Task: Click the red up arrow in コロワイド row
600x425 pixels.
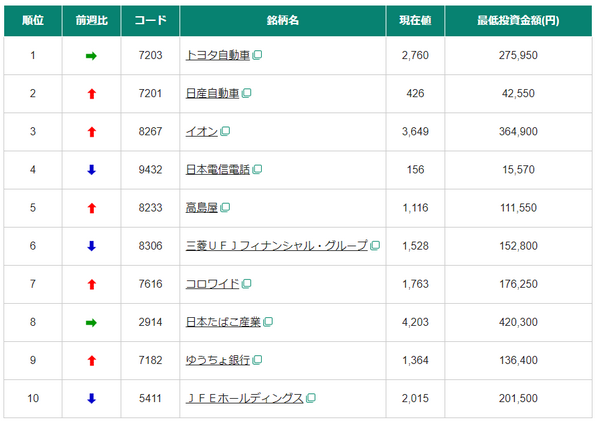Action: 91,284
